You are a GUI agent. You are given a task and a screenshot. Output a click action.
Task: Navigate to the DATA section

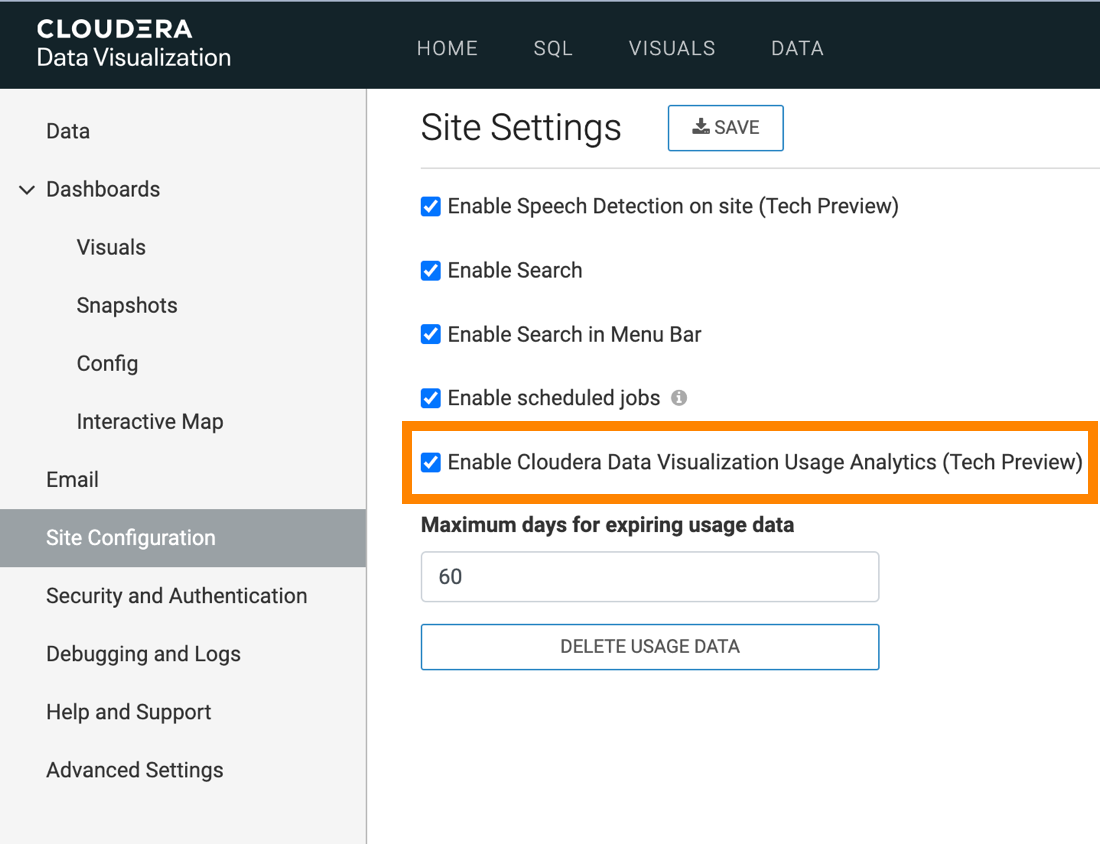797,48
